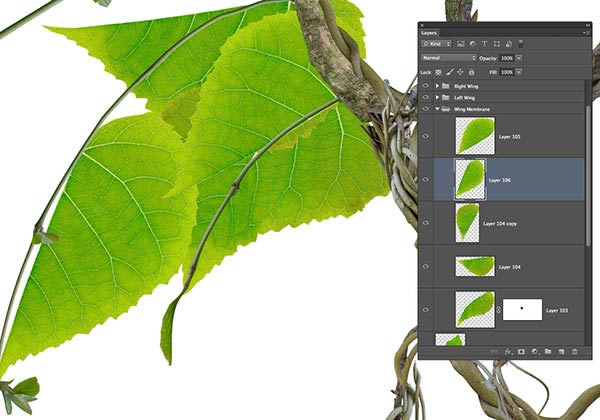Click link icon between Layer 103 thumbnail and mask

pos(498,310)
